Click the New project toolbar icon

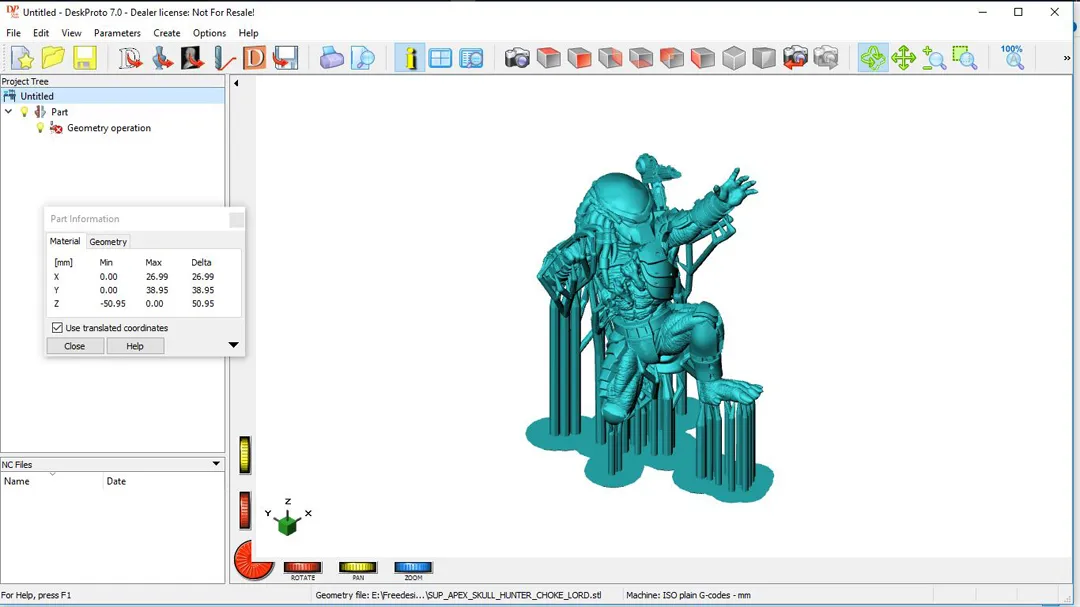click(x=22, y=58)
